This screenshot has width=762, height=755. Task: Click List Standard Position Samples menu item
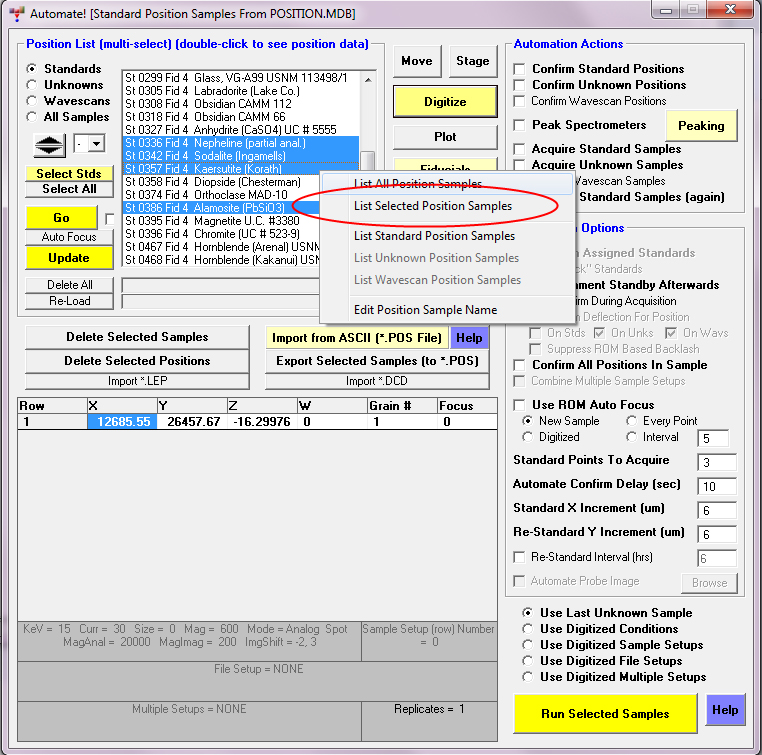tap(434, 236)
